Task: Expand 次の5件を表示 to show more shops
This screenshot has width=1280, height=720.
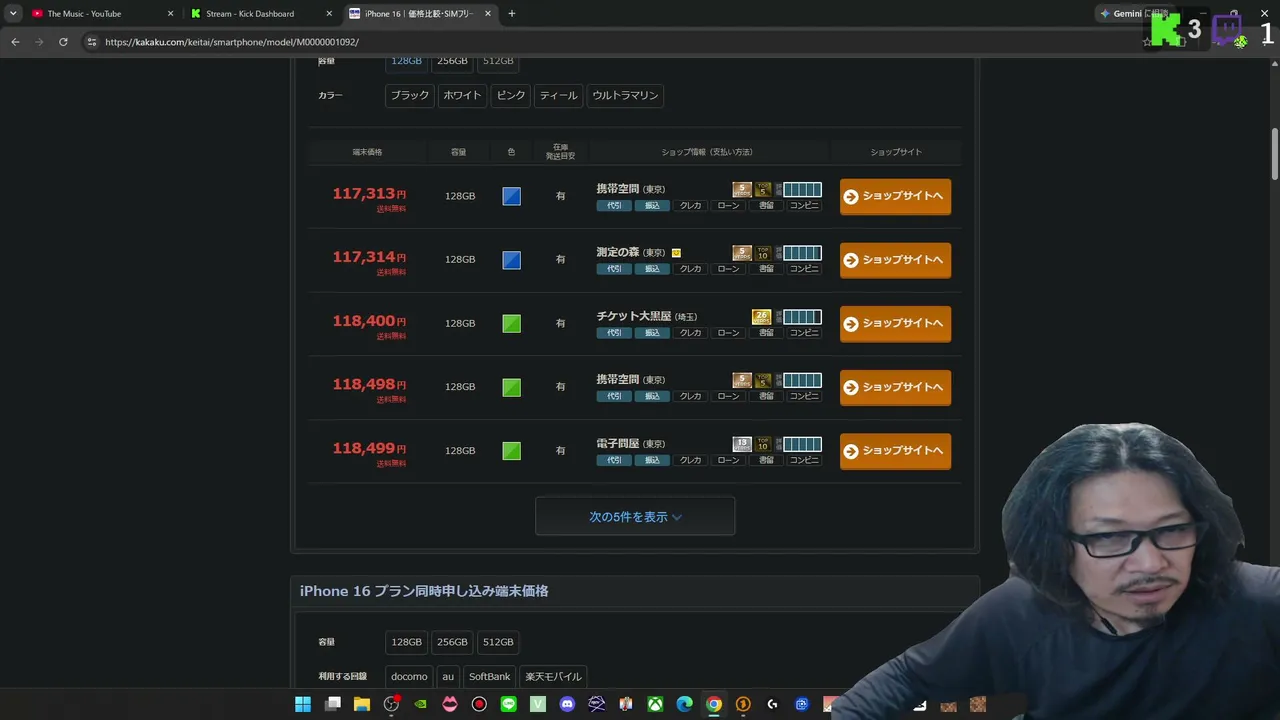Action: 635,517
